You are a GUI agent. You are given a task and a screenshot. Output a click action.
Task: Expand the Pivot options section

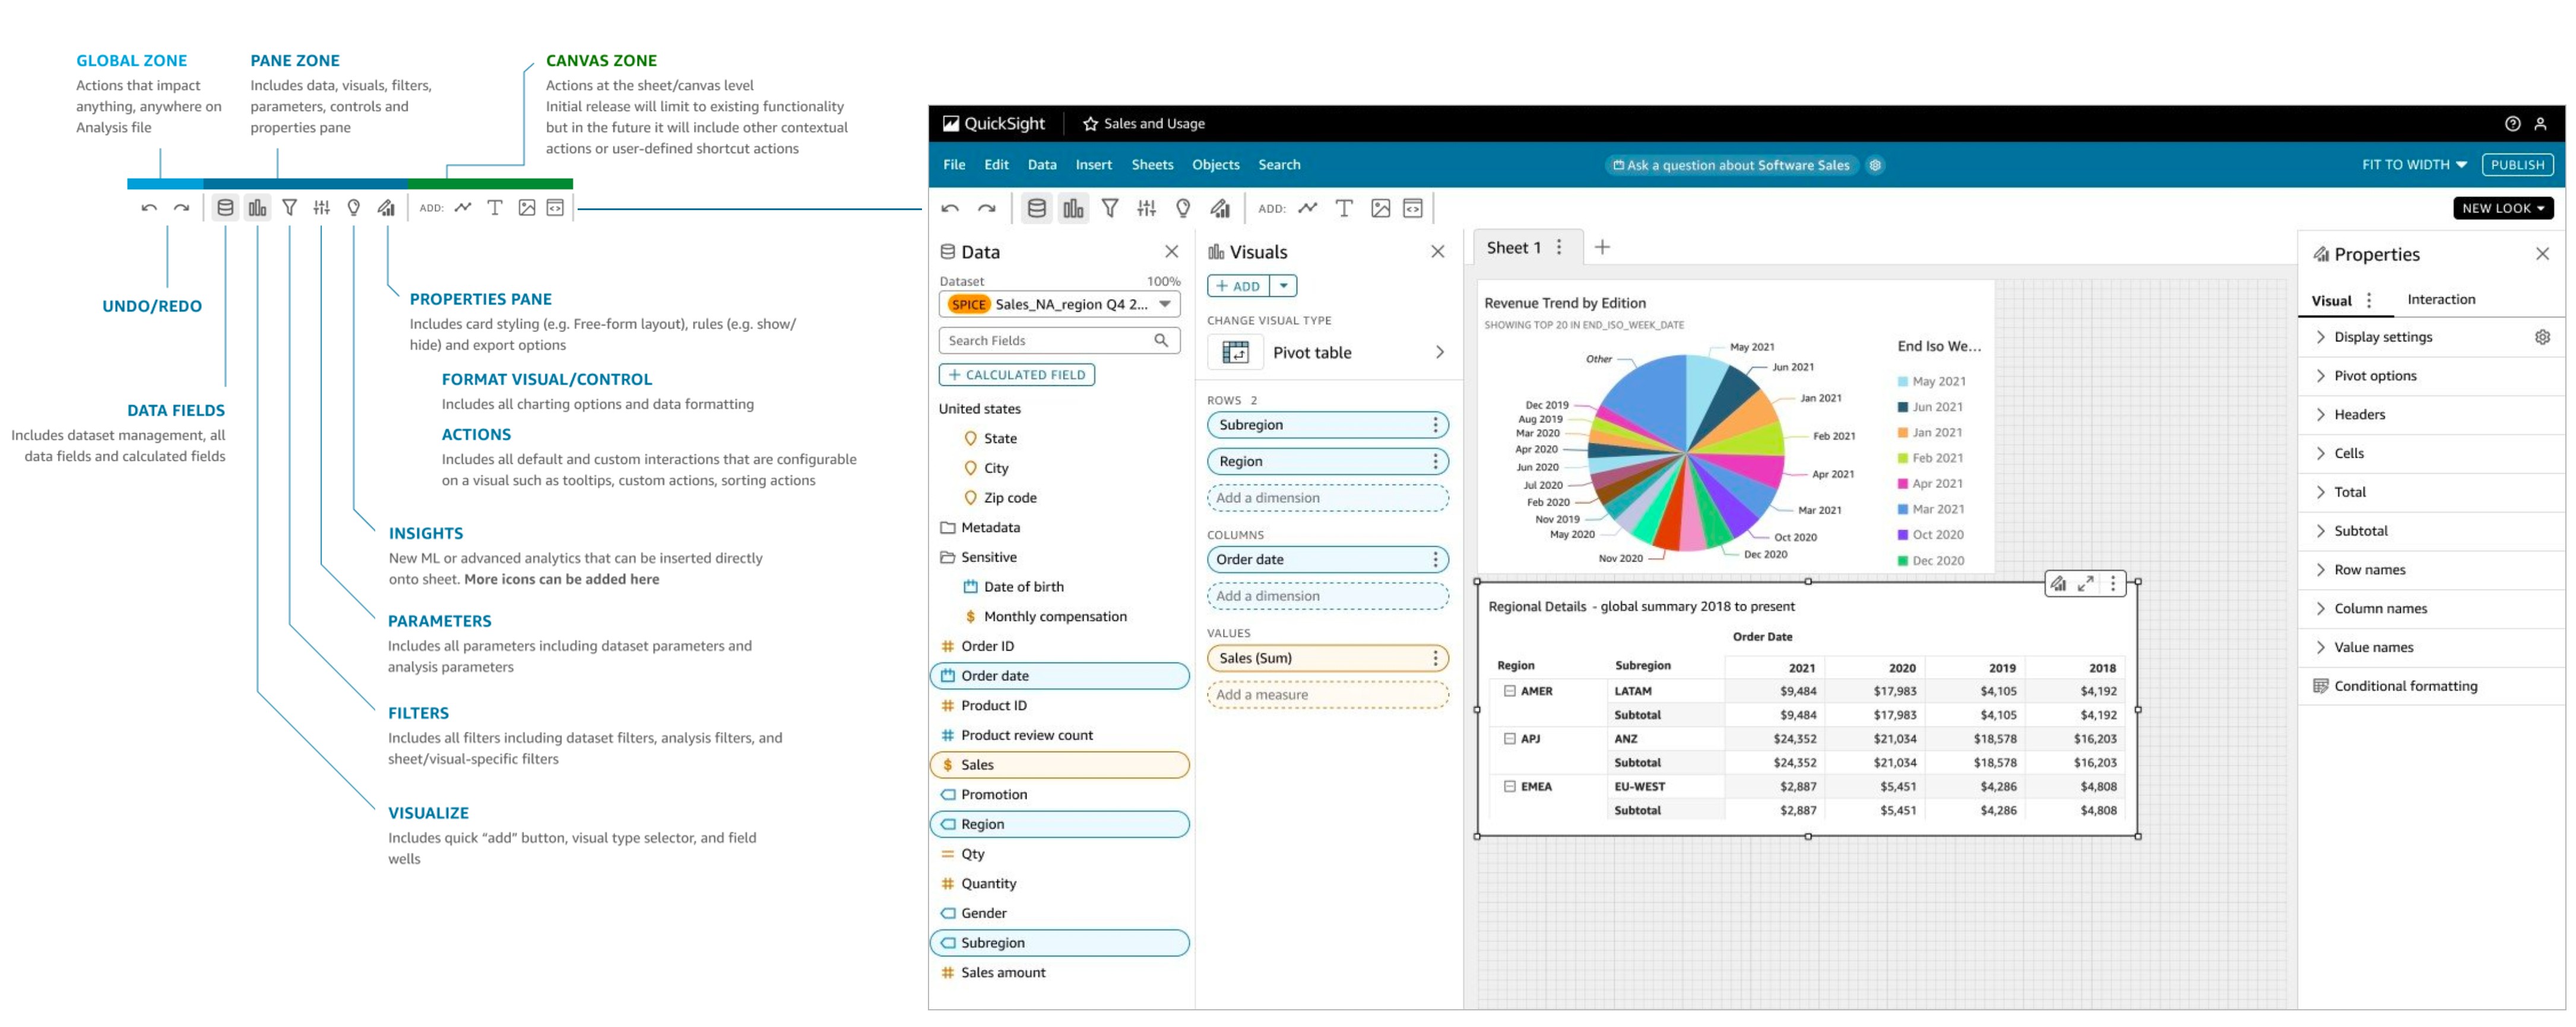click(x=2374, y=376)
